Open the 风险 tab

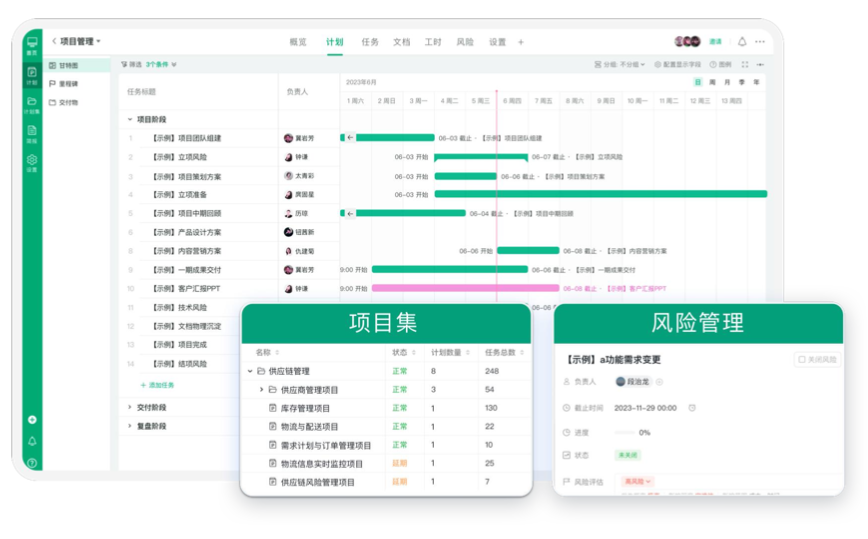click(x=465, y=42)
